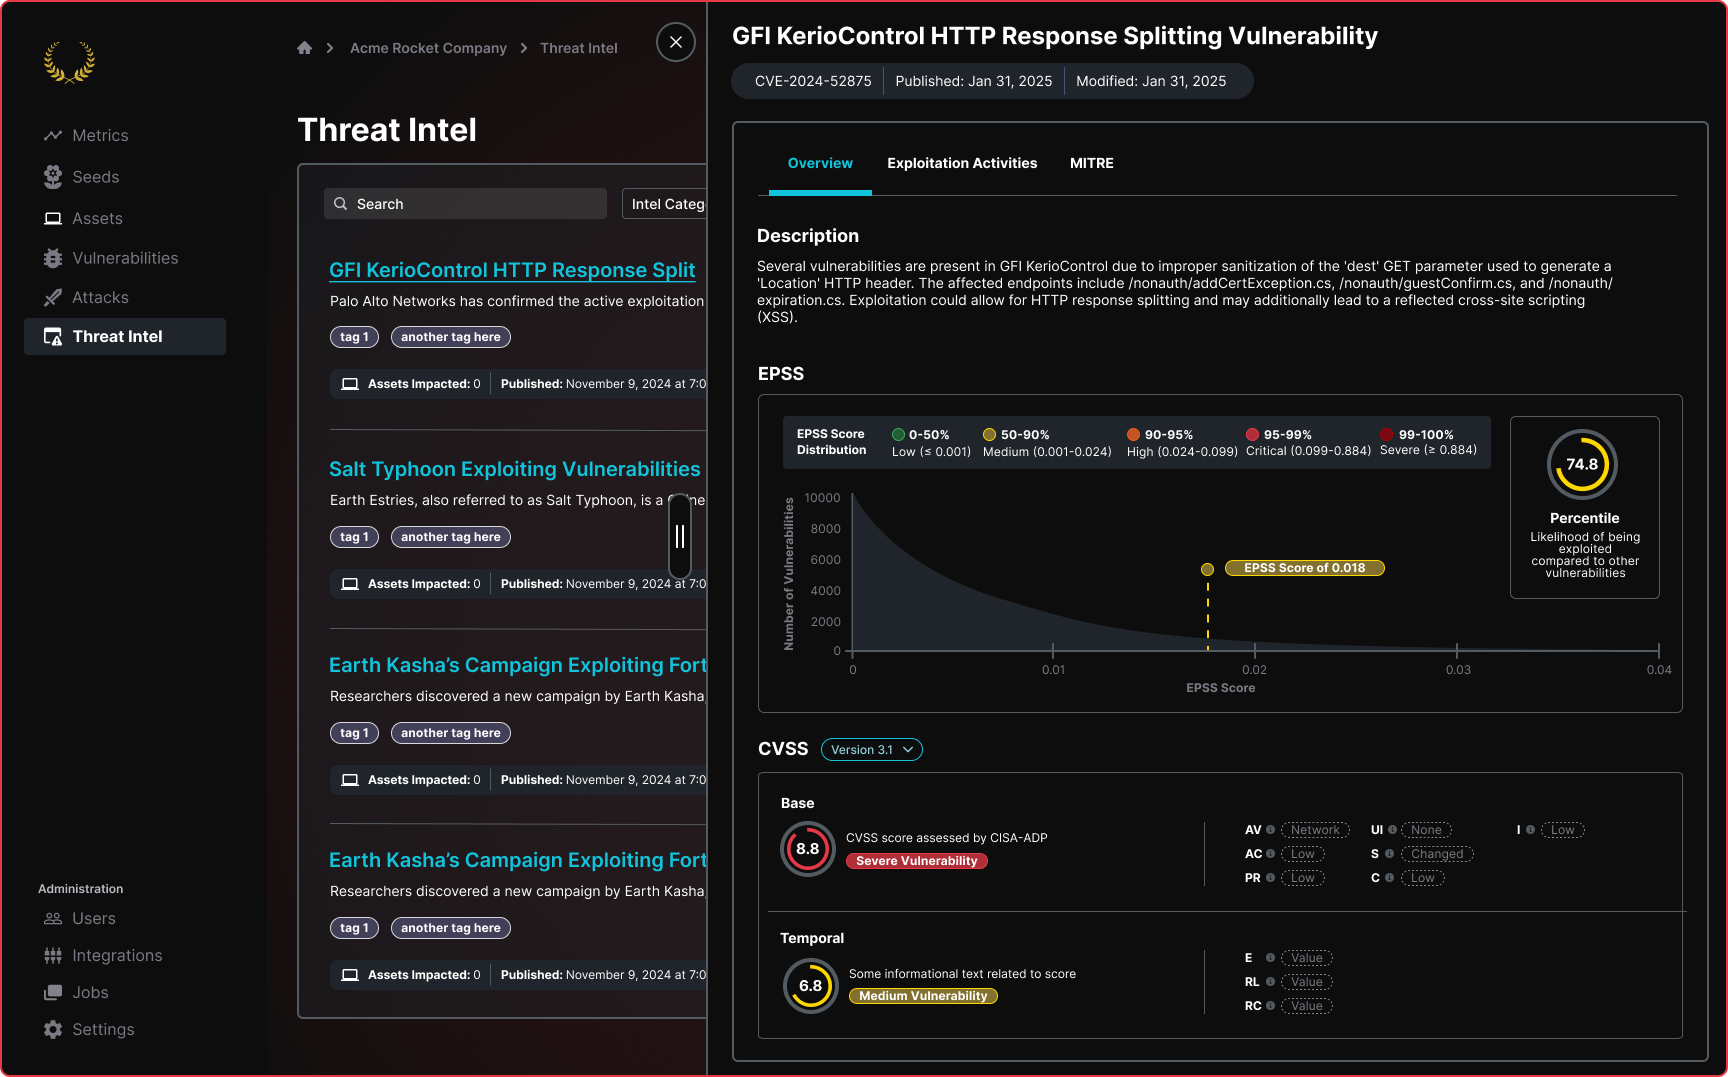The image size is (1728, 1077).
Task: Open the Assets section
Action: pyautogui.click(x=97, y=218)
